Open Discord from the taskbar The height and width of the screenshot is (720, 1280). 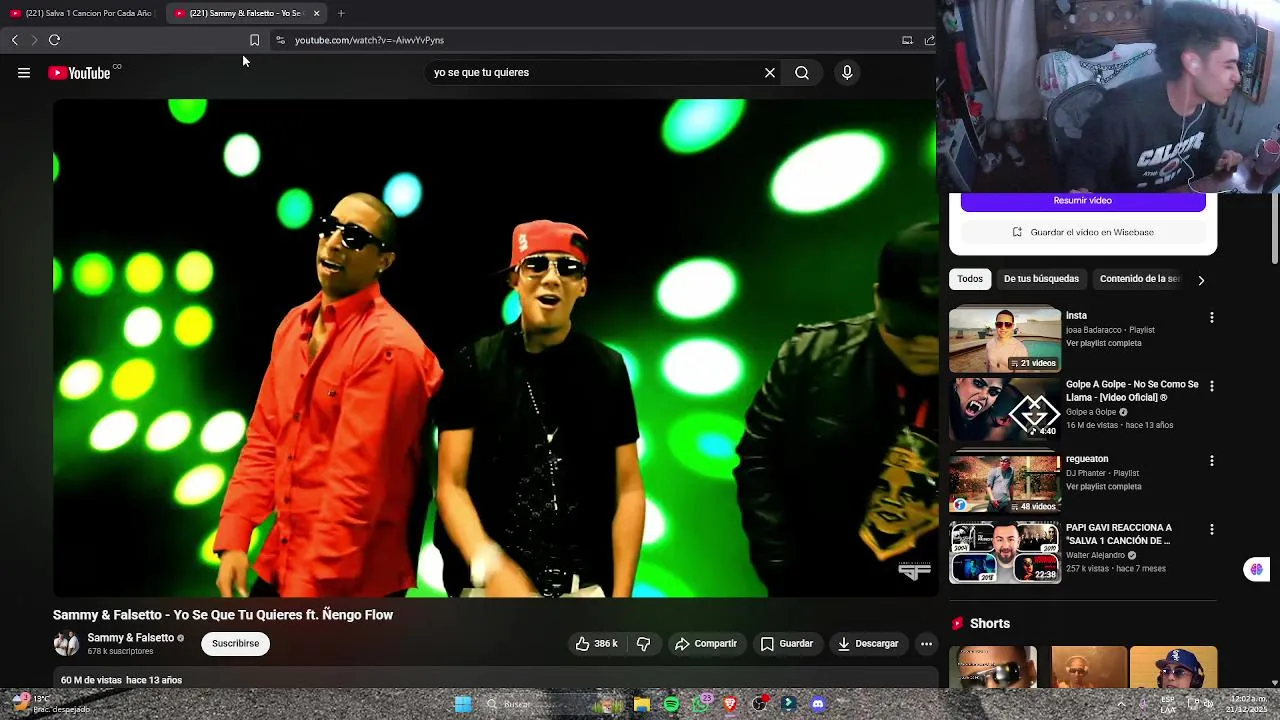click(818, 704)
